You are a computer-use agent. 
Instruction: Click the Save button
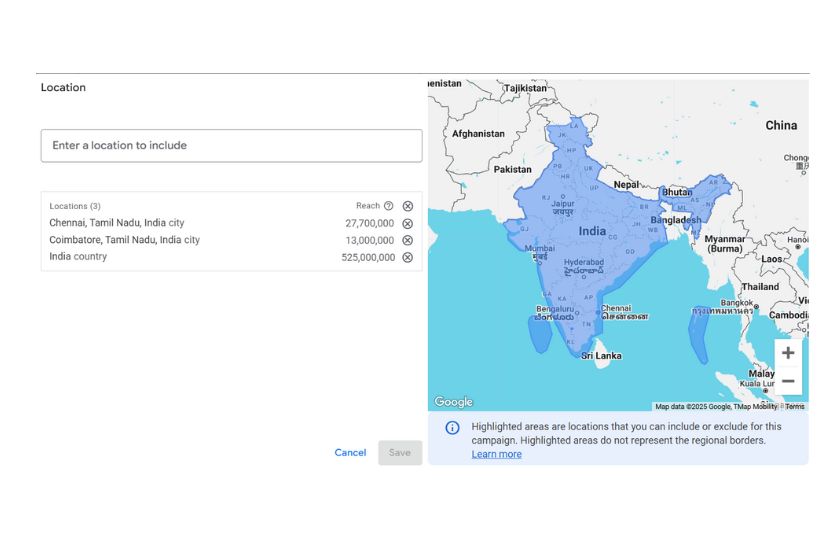[x=400, y=452]
